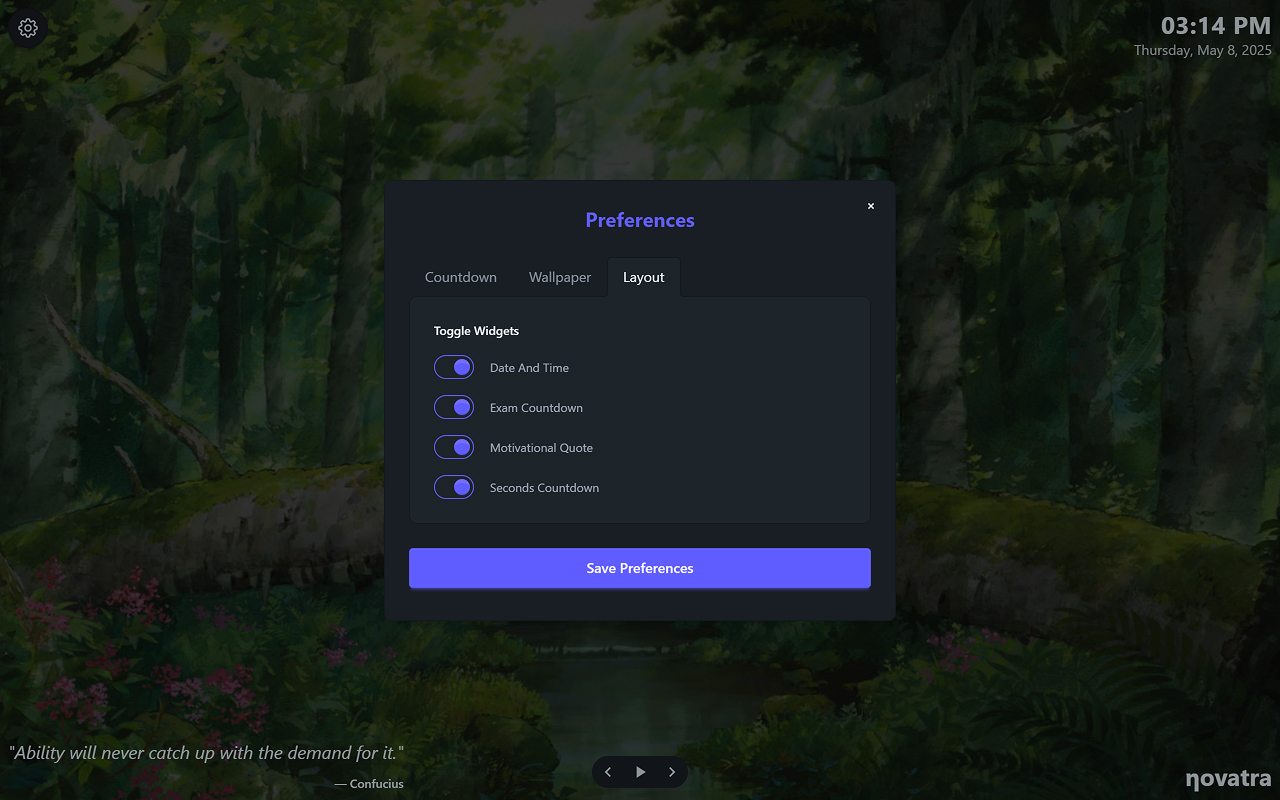Image resolution: width=1280 pixels, height=800 pixels.
Task: Click the Toggle Widgets section label
Action: click(476, 331)
